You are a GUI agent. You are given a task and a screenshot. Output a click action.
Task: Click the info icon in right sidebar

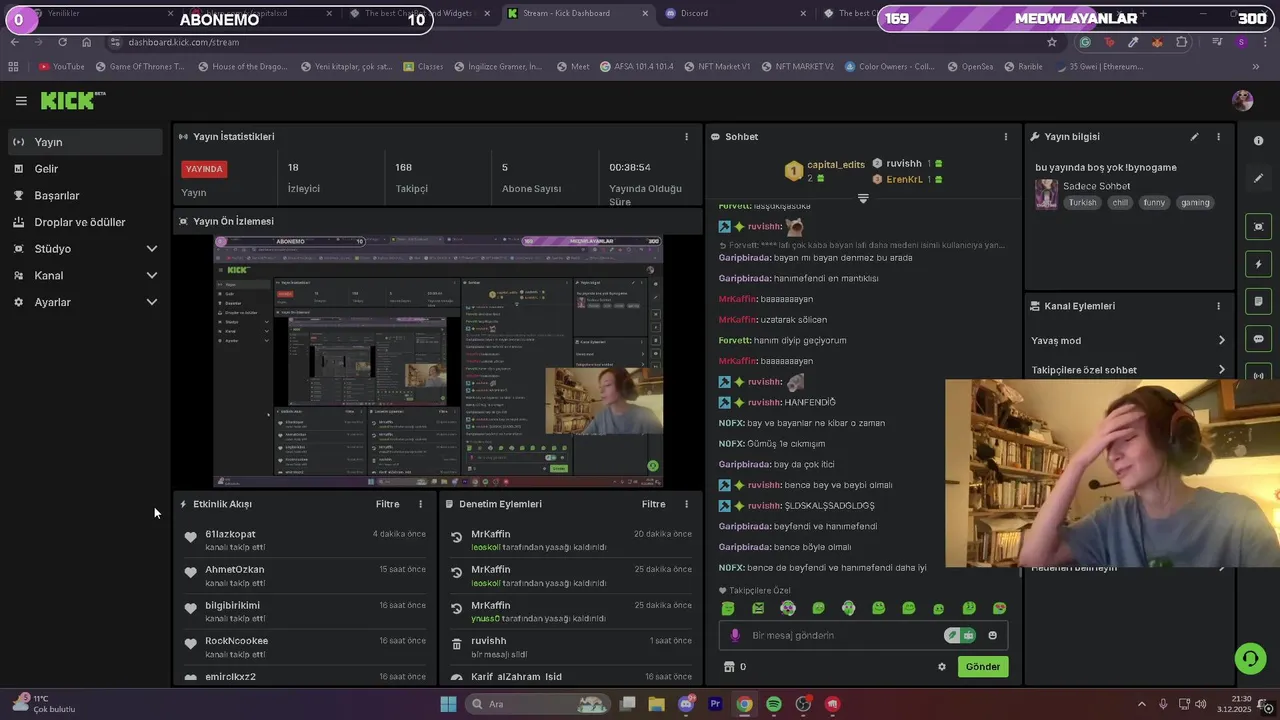(x=1259, y=141)
